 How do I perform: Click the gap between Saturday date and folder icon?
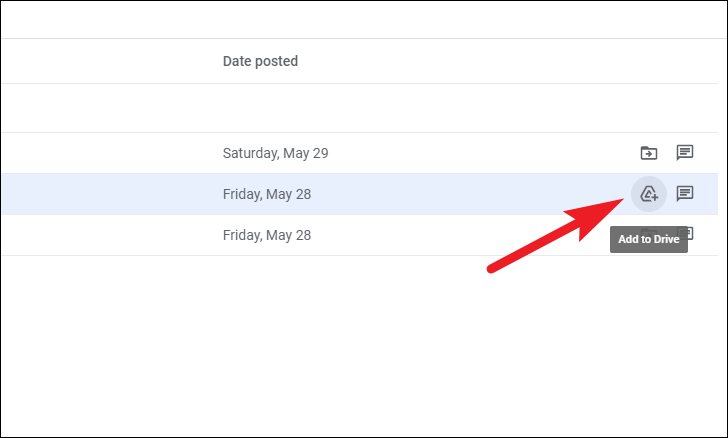pyautogui.click(x=484, y=153)
